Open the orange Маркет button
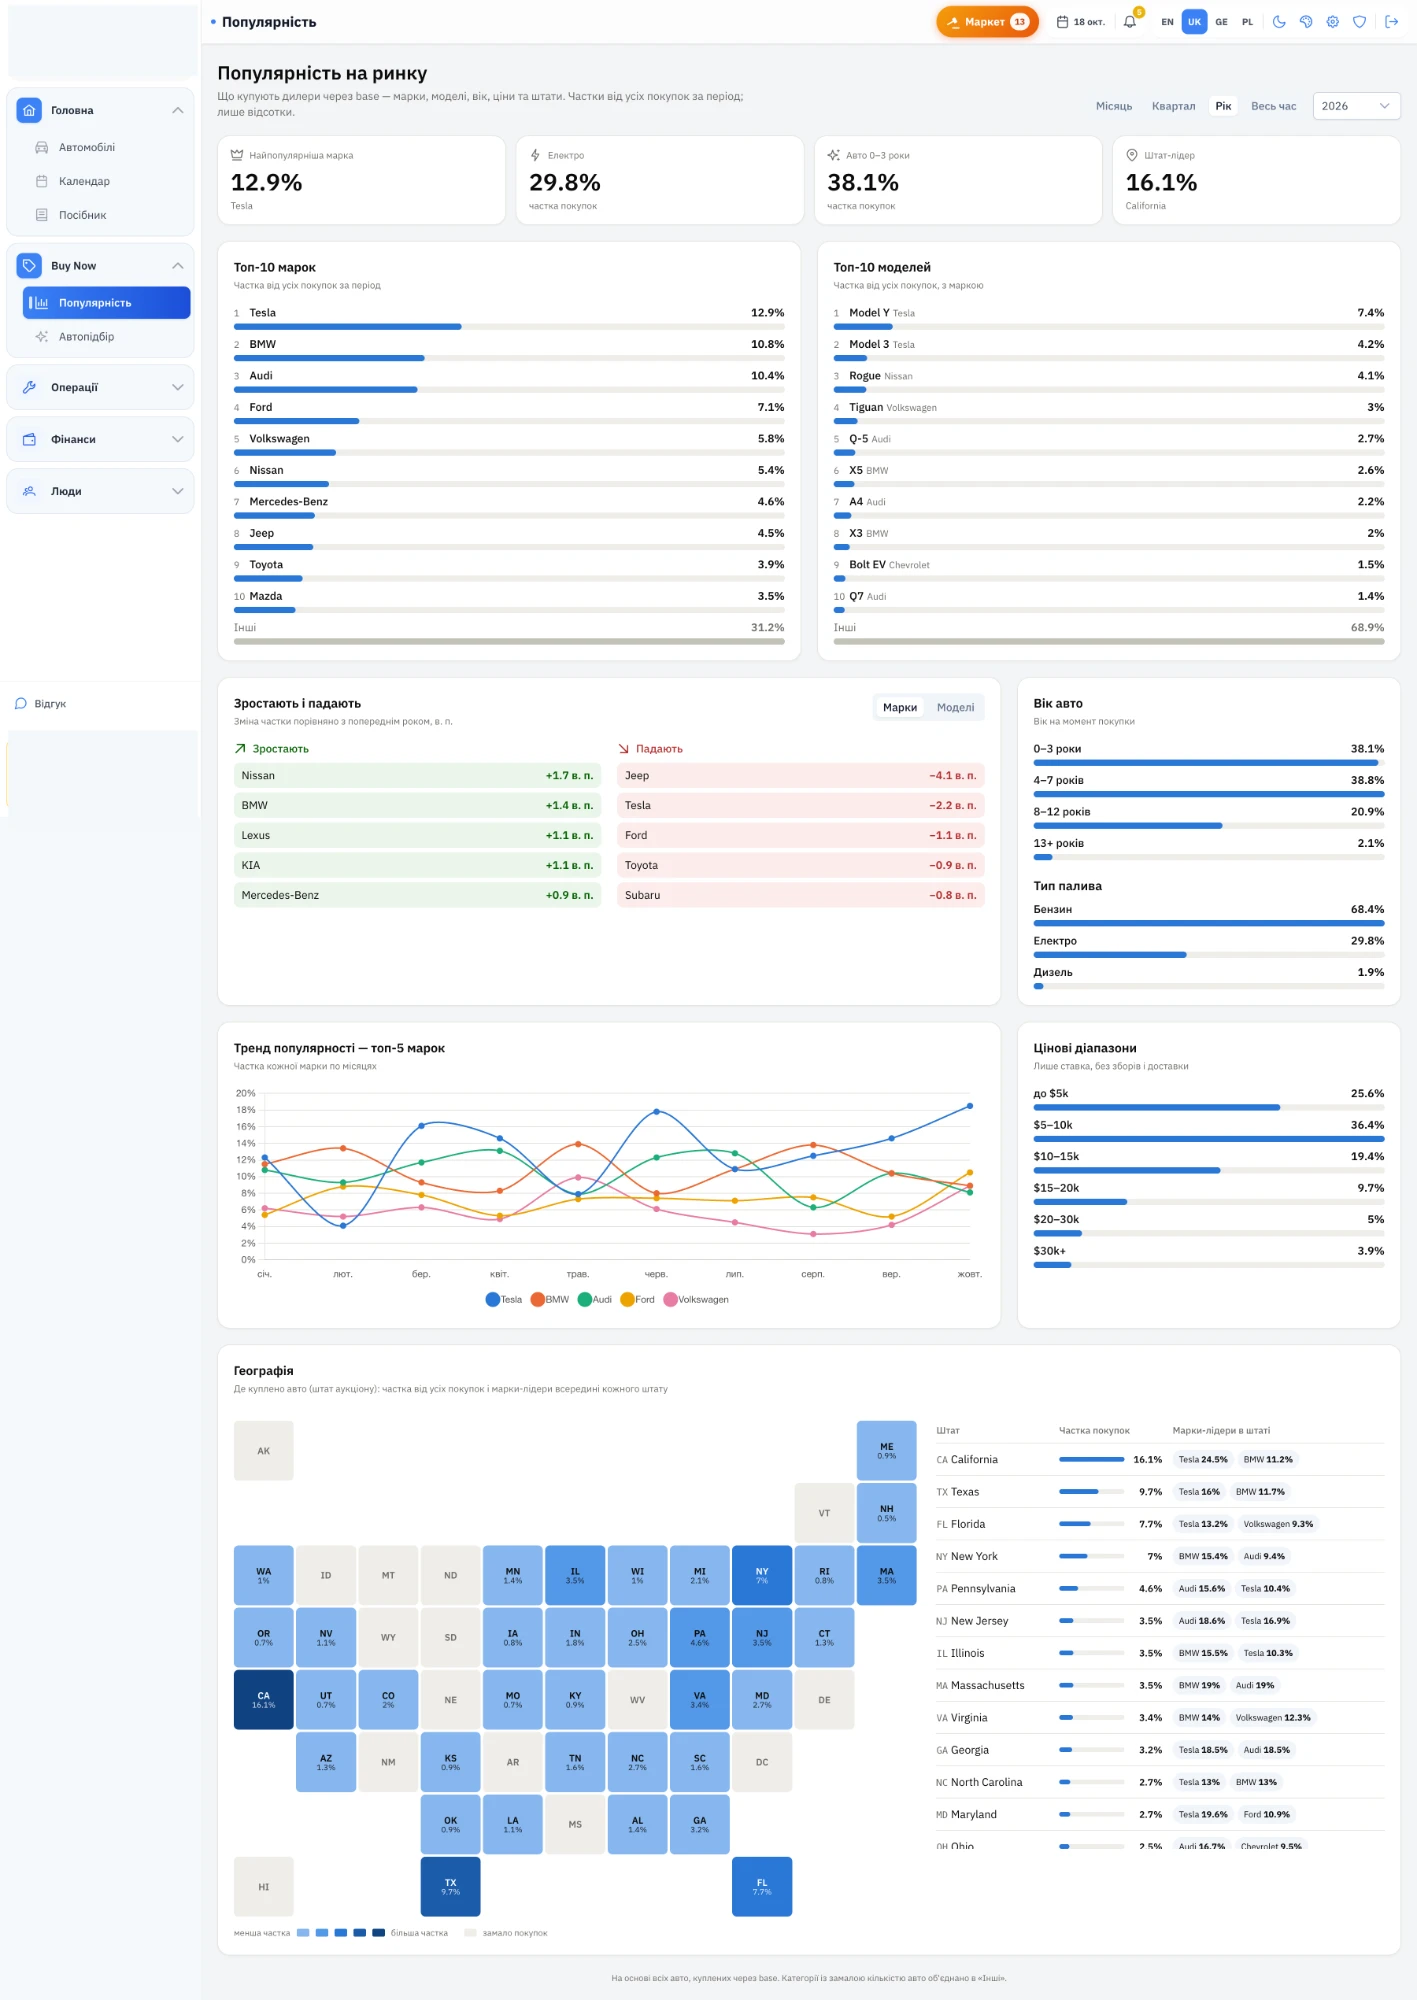Screen dimensions: 1417x2000 pyautogui.click(x=987, y=22)
